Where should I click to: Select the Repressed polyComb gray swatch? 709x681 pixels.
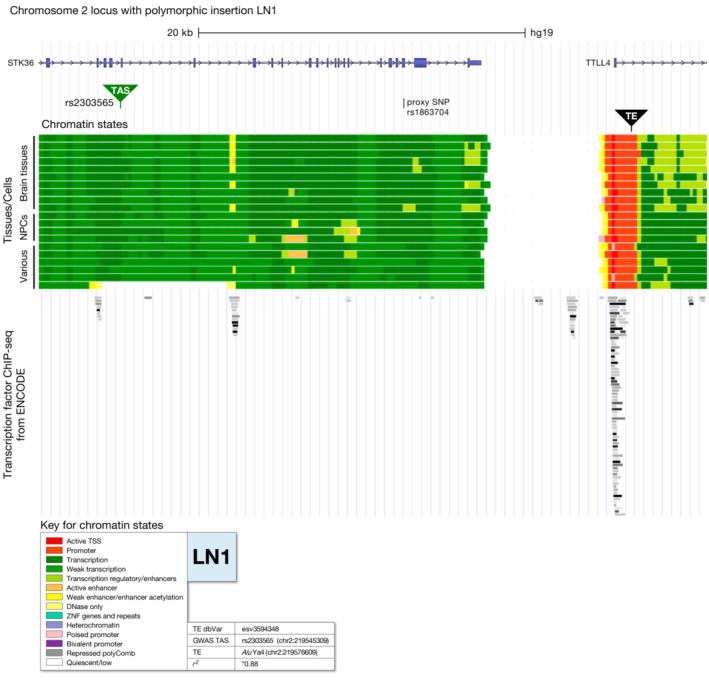(x=54, y=653)
